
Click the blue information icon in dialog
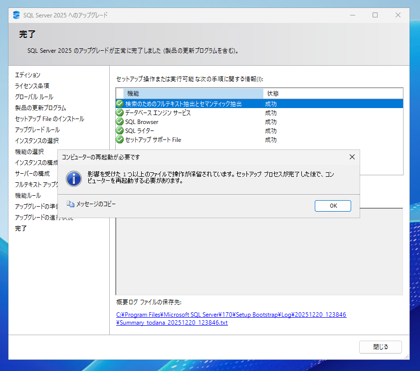pos(74,178)
